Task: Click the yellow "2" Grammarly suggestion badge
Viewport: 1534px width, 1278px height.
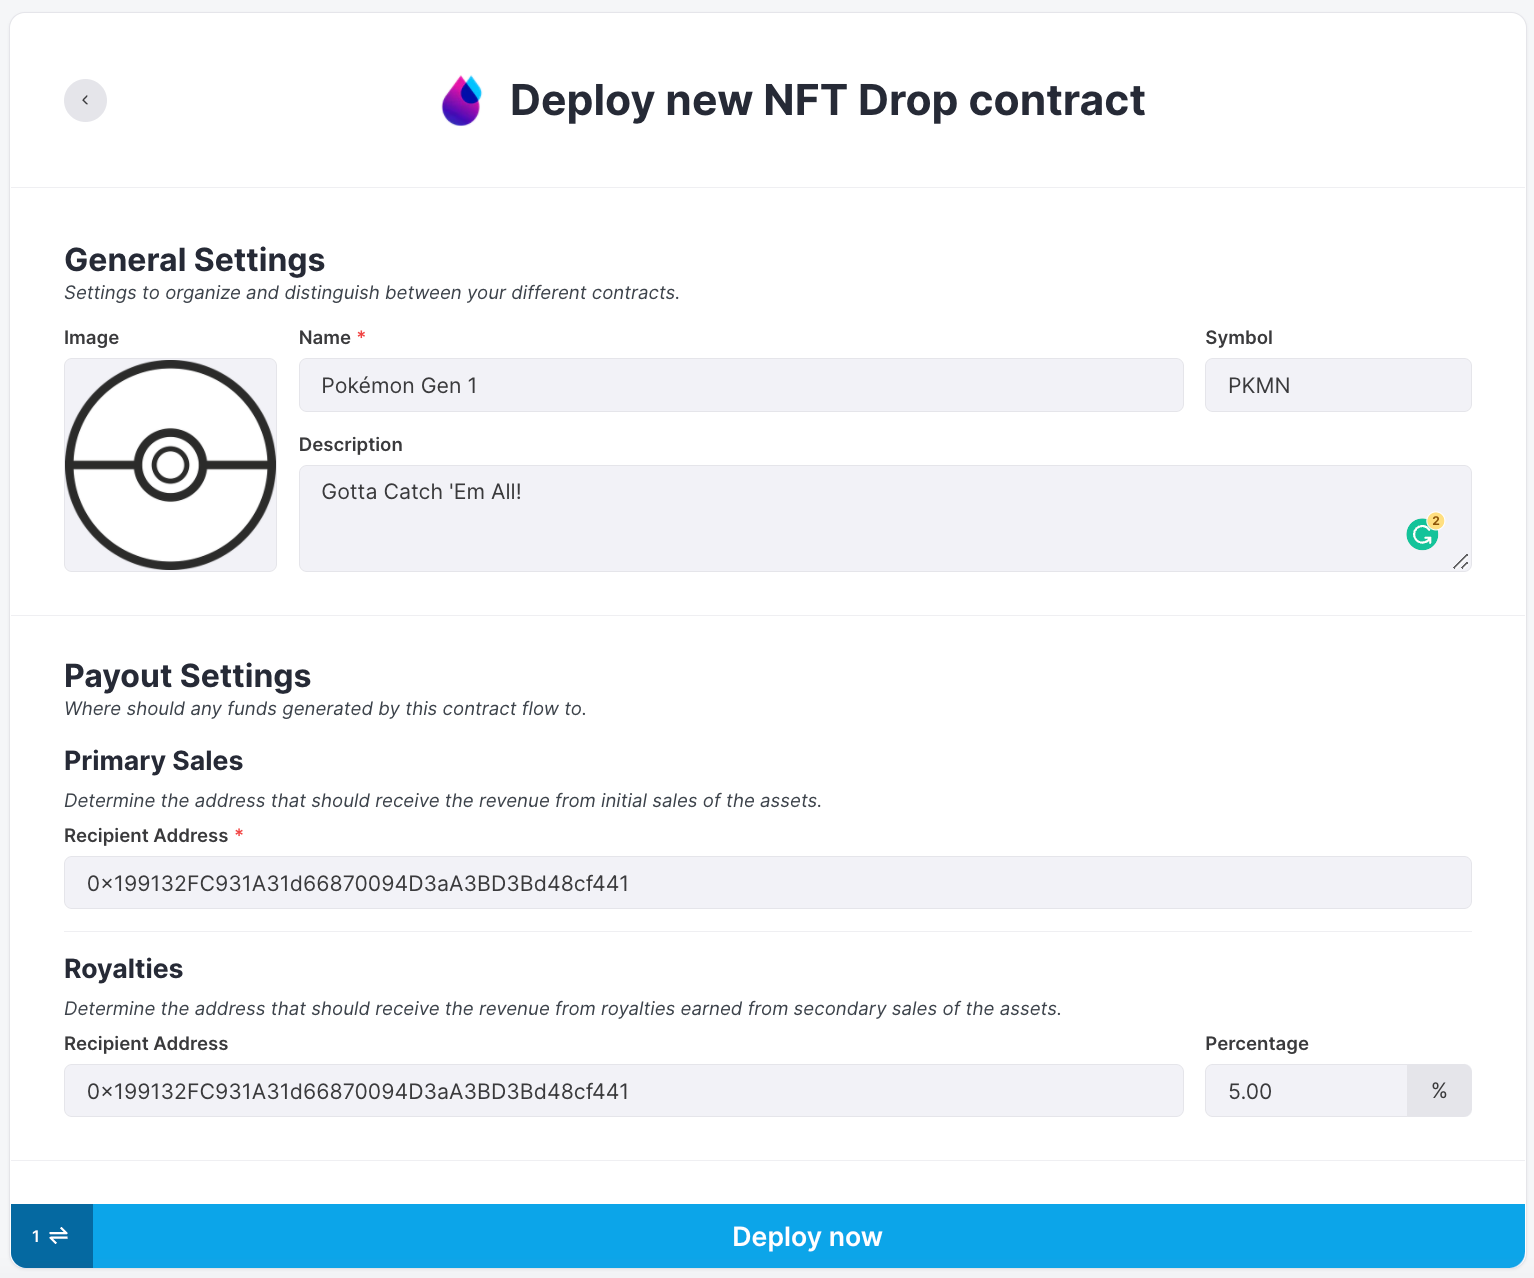Action: coord(1435,519)
